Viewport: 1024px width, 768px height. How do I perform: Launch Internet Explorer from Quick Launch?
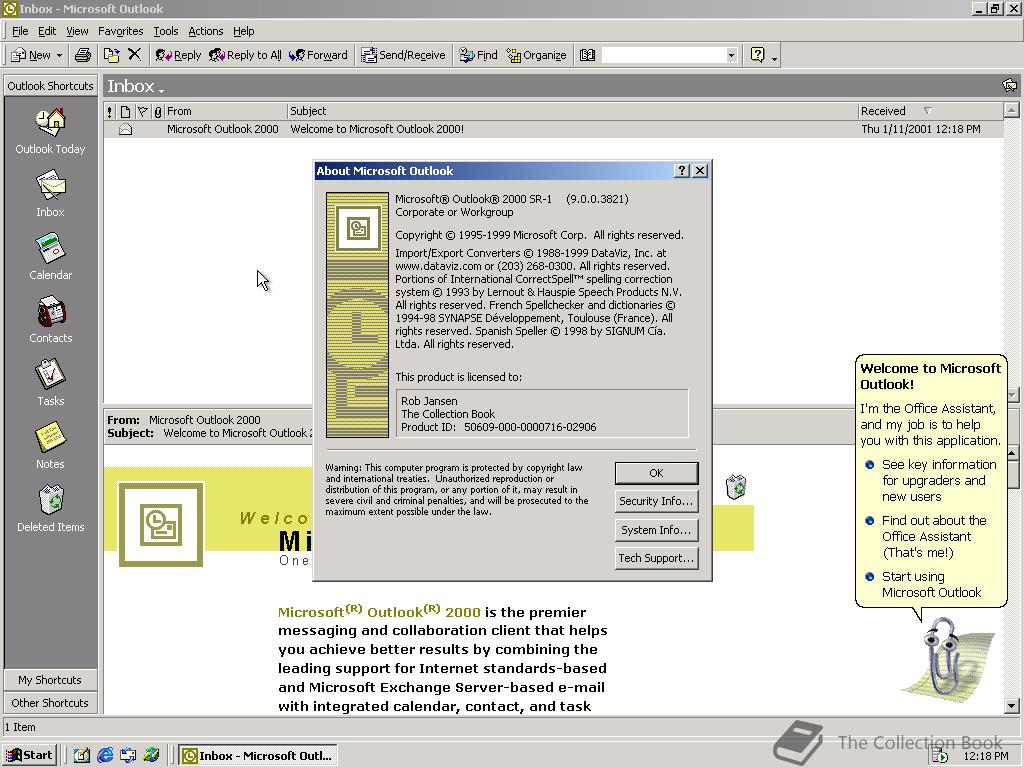click(x=104, y=755)
